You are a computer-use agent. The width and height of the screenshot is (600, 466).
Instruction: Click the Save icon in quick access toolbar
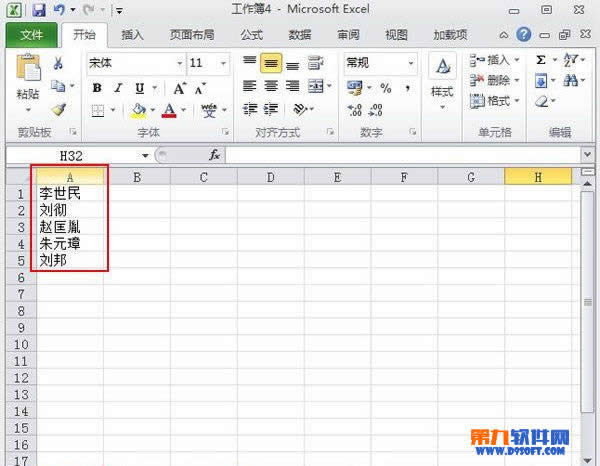(39, 10)
